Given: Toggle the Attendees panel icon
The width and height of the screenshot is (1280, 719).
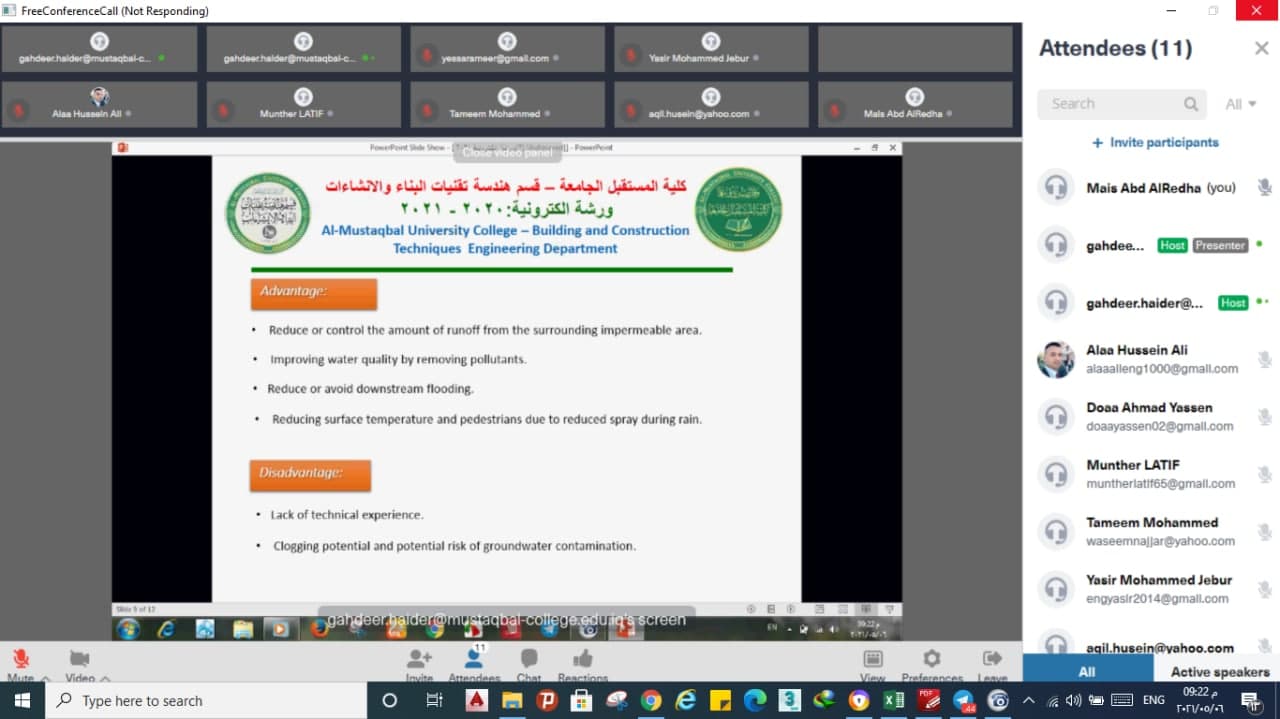Looking at the screenshot, I should point(474,657).
